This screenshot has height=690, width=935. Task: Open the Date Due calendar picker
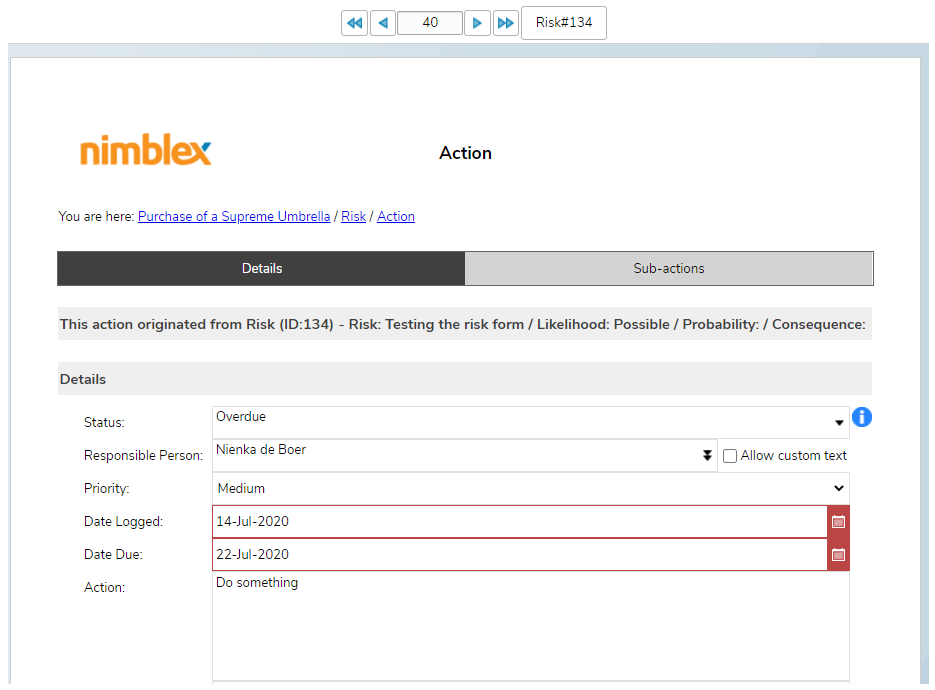coord(838,555)
